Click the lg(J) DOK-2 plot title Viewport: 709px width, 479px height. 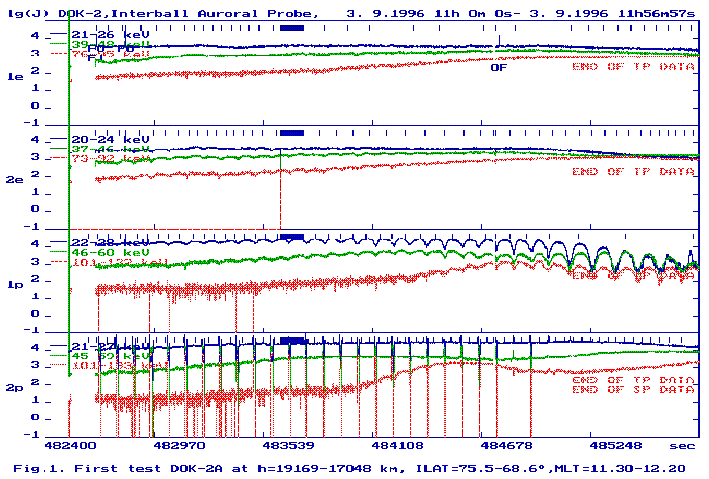(160, 14)
